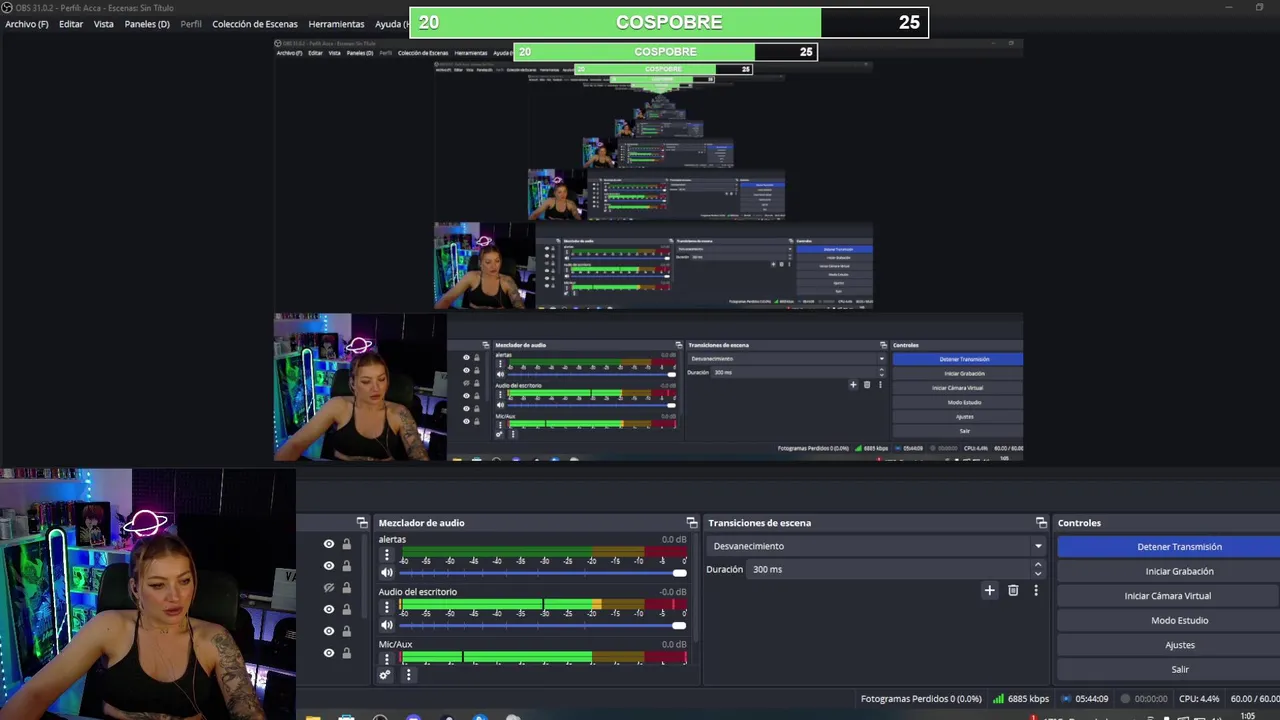The image size is (1280, 720).
Task: Click the Audio del escritorio level meter
Action: [x=543, y=603]
